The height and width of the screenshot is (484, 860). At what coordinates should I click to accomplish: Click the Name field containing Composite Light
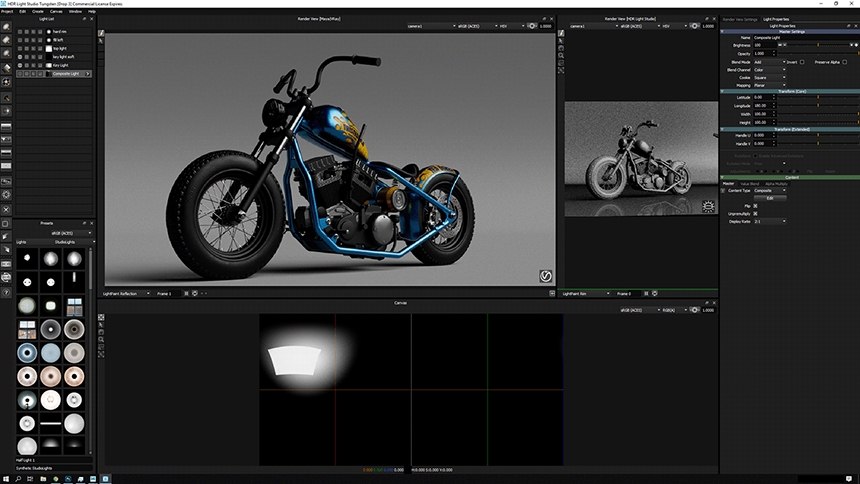click(805, 37)
